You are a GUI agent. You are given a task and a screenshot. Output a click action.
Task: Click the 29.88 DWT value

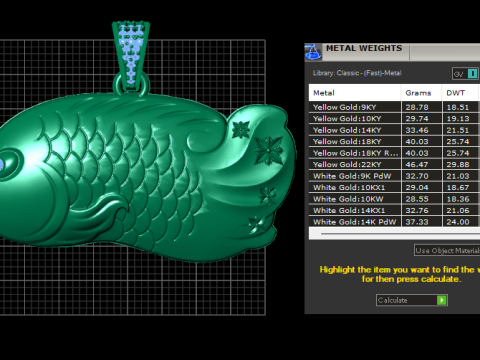point(458,165)
